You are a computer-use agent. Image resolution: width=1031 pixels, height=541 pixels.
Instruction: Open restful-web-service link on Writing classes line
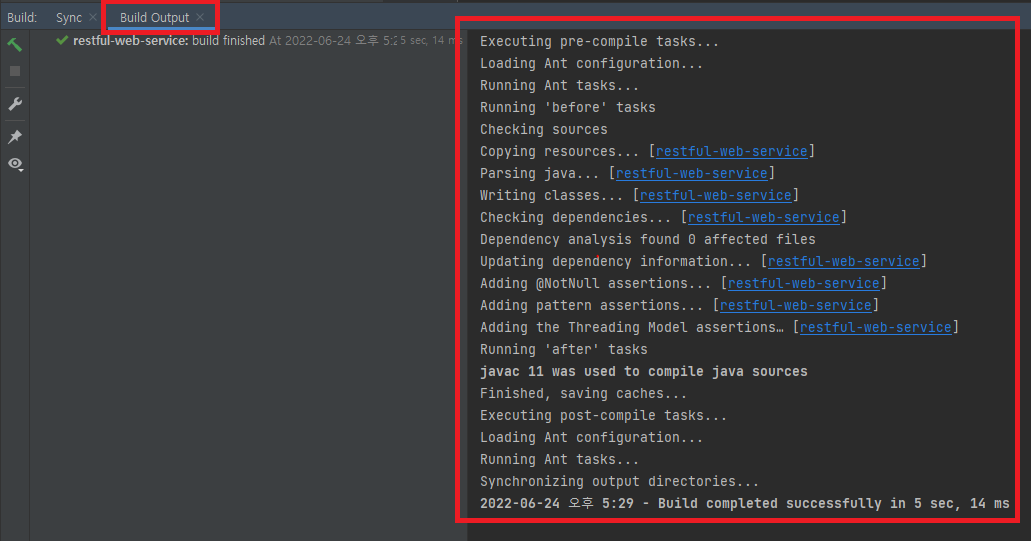(715, 195)
